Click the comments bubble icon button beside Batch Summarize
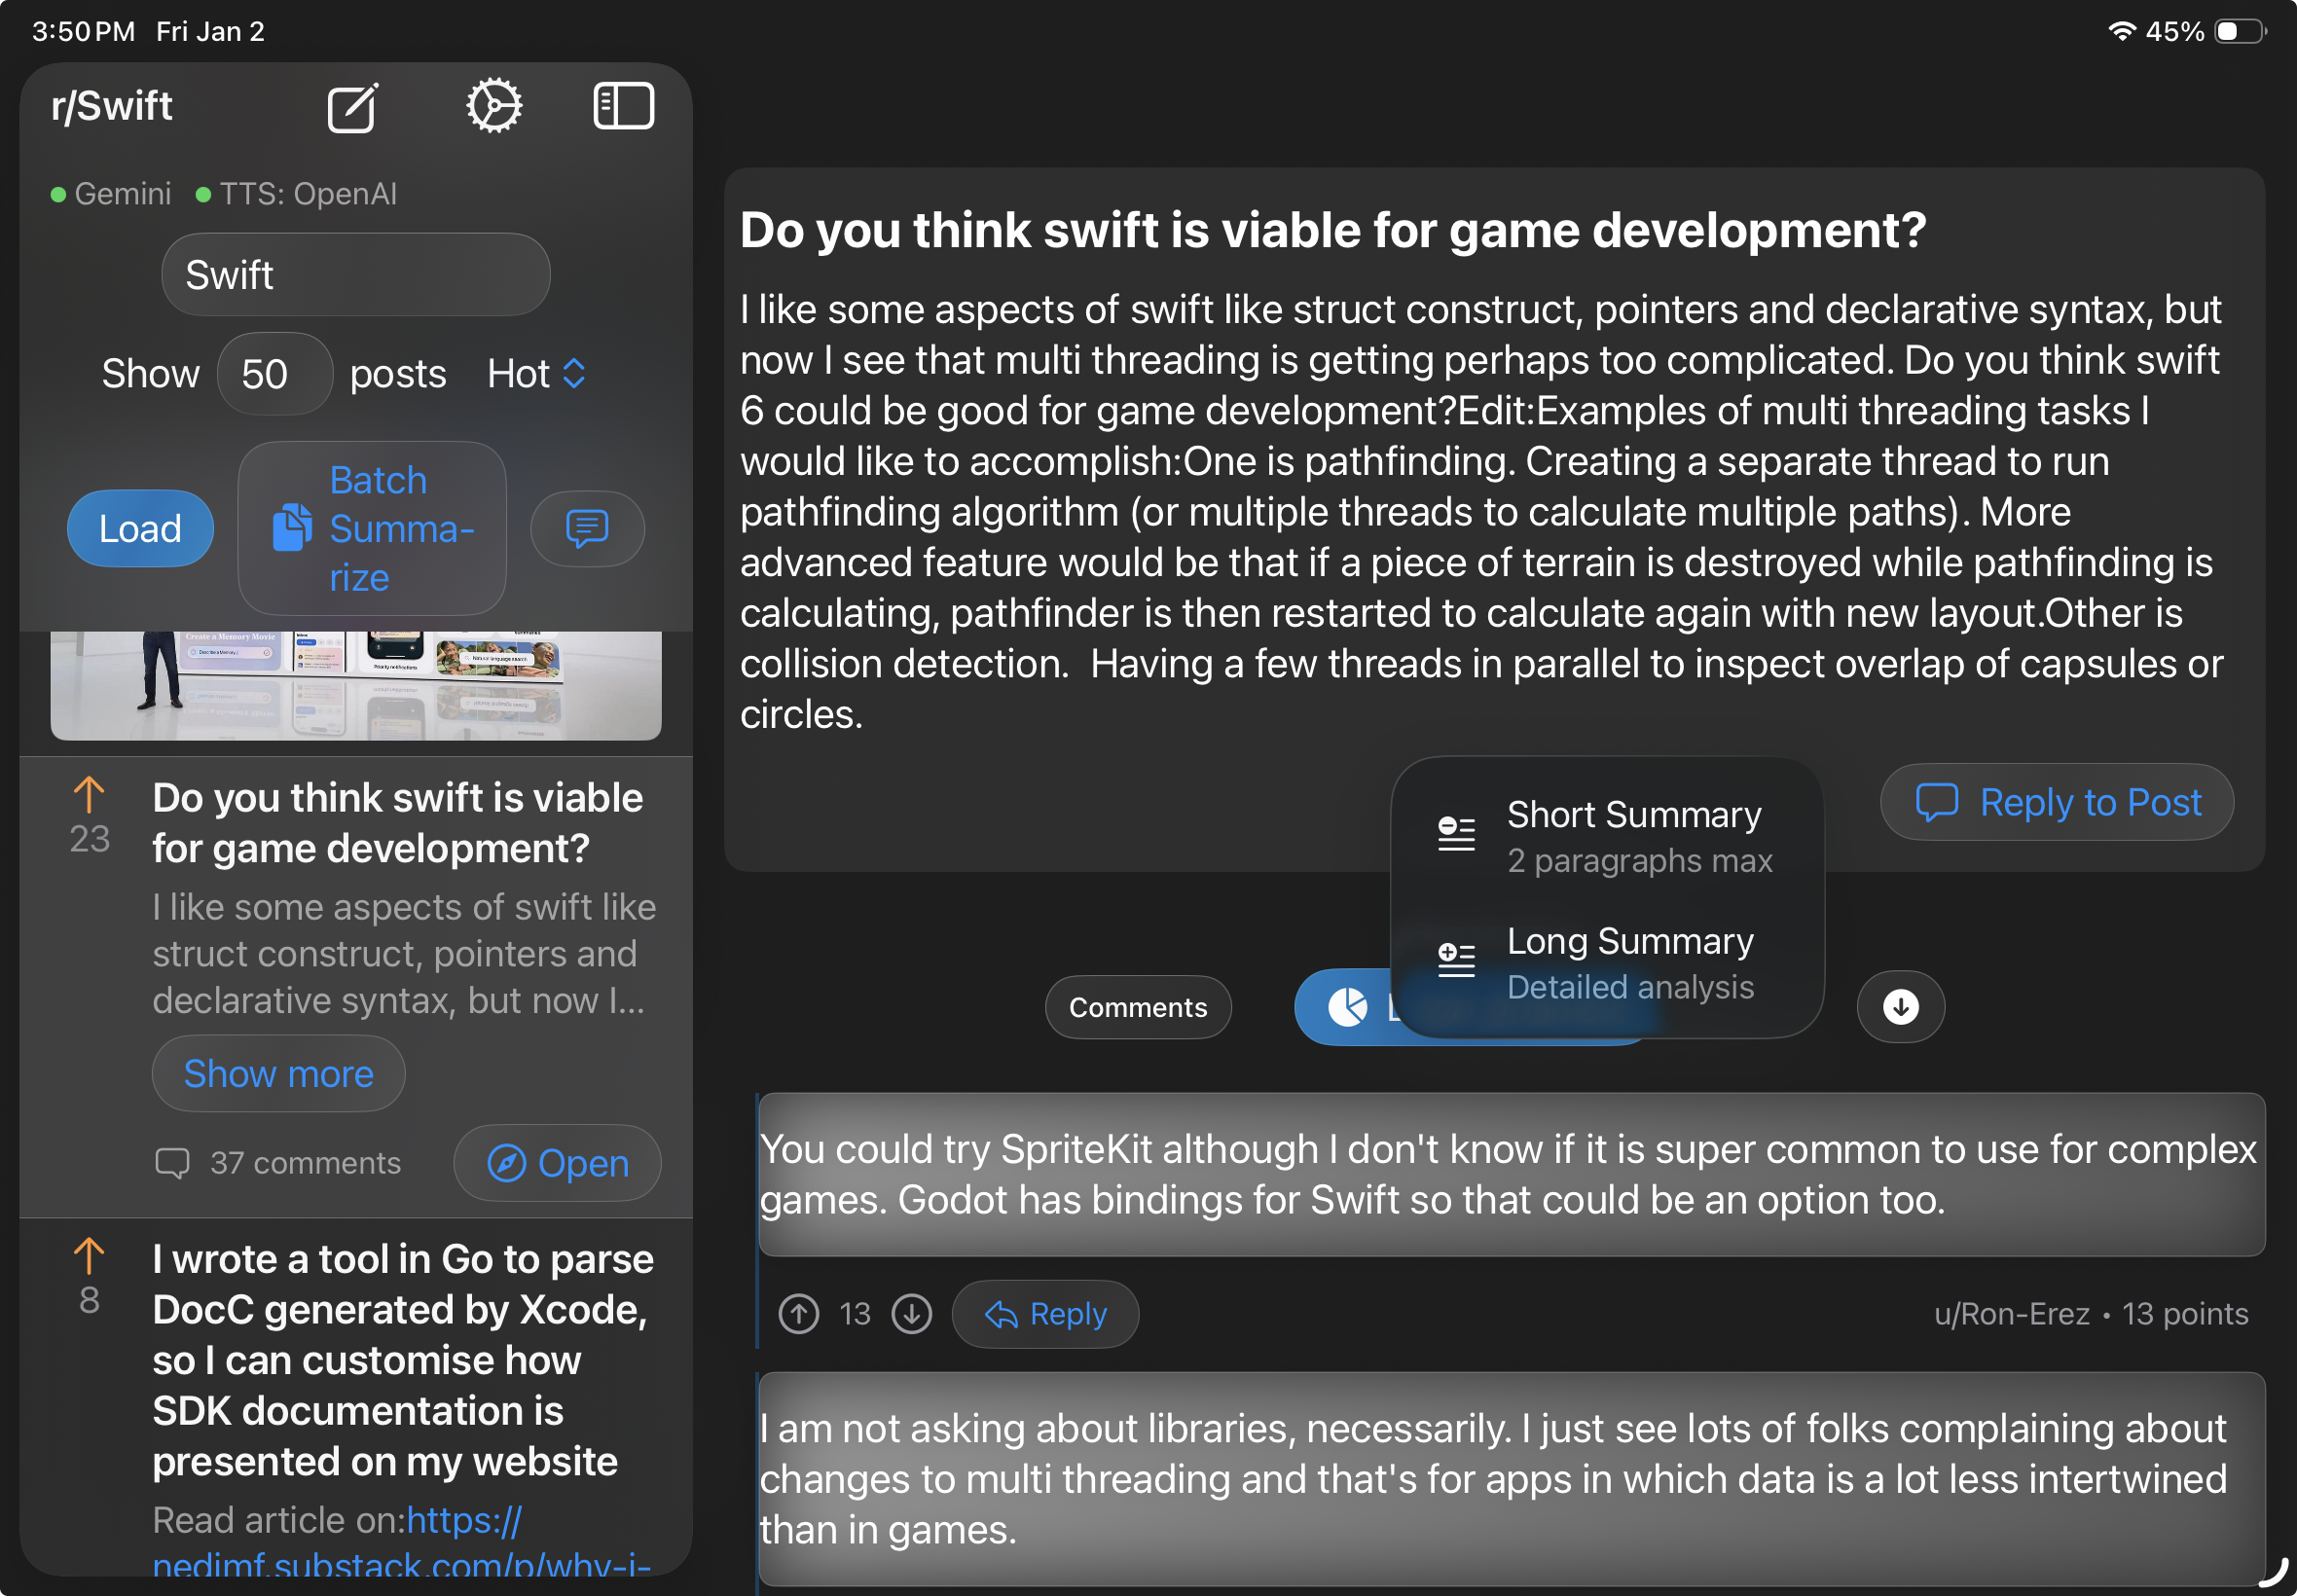The height and width of the screenshot is (1596, 2297). pyautogui.click(x=587, y=528)
